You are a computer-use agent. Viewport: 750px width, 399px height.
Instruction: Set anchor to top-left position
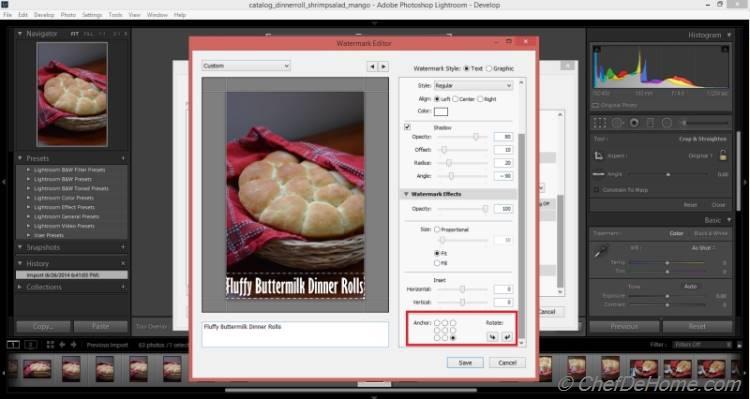pyautogui.click(x=437, y=323)
